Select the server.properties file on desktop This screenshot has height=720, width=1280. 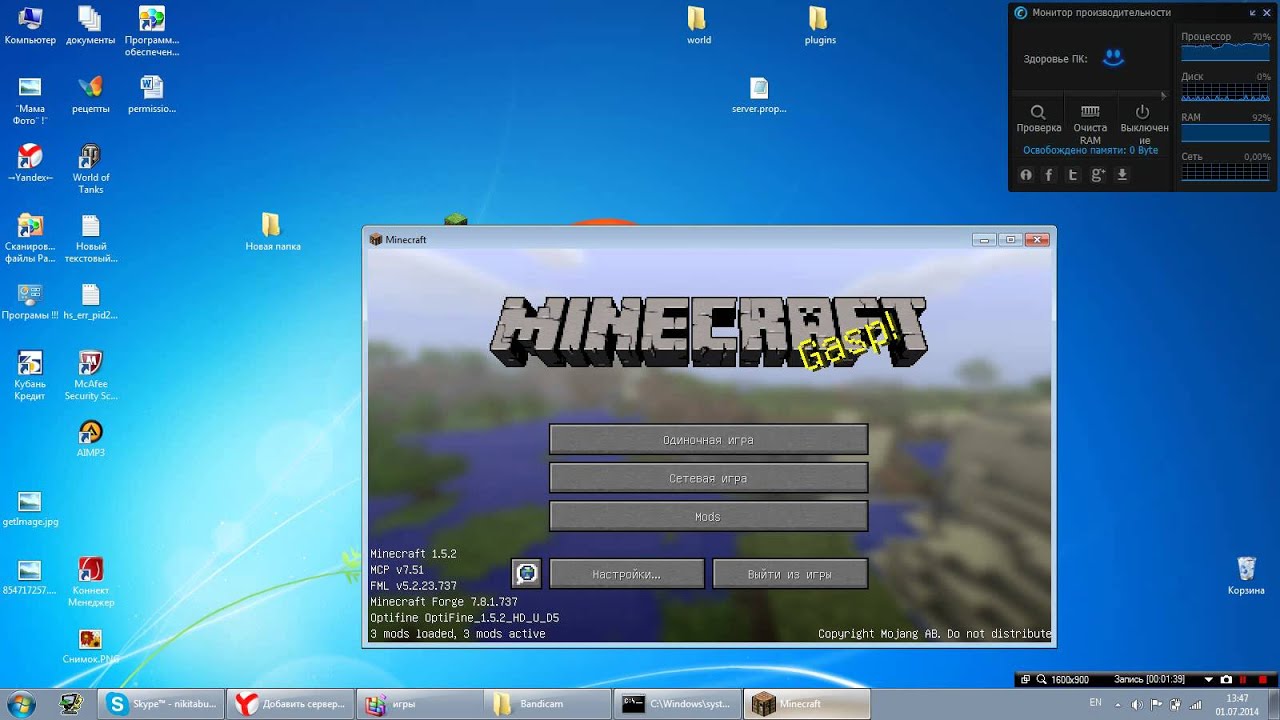(x=759, y=95)
